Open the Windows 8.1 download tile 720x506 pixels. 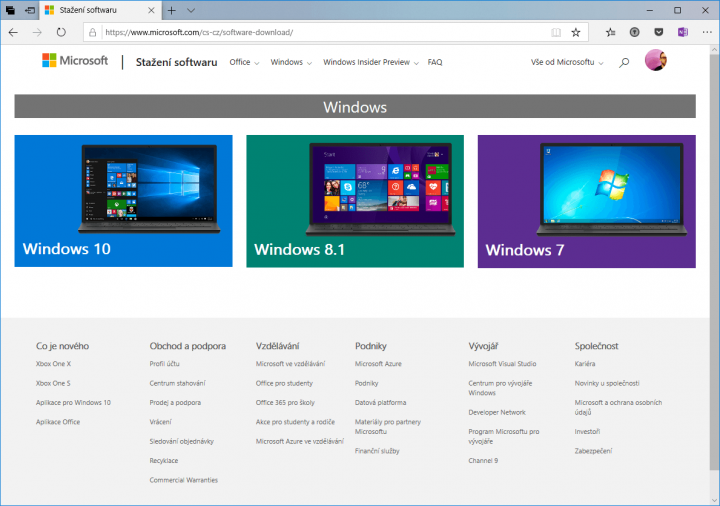coord(355,201)
